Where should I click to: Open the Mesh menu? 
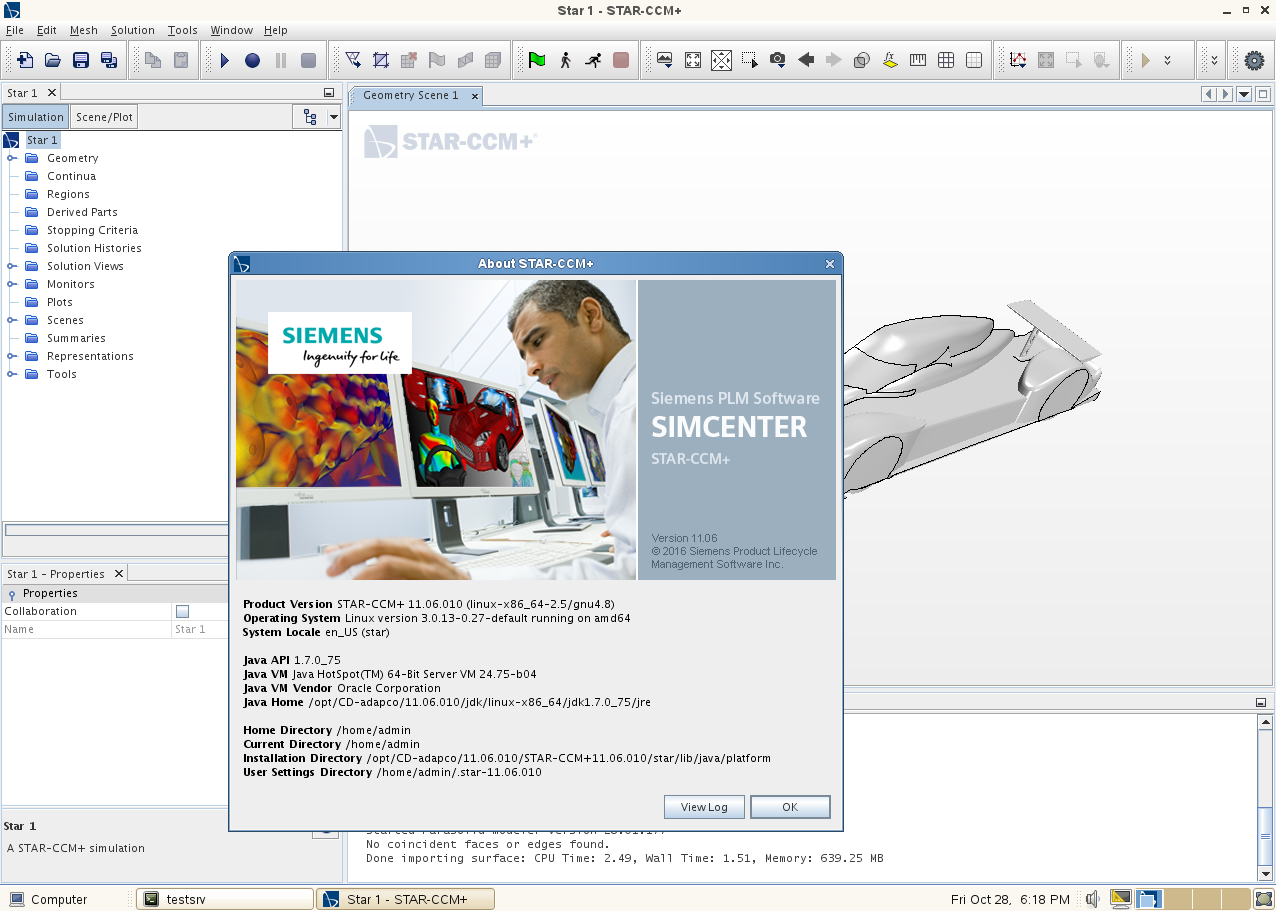(84, 30)
